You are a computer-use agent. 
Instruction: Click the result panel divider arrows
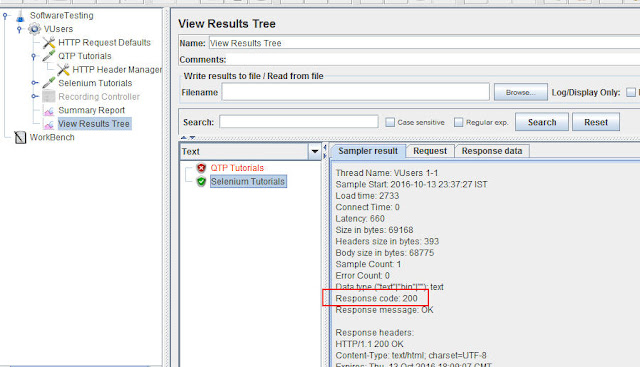click(x=325, y=151)
